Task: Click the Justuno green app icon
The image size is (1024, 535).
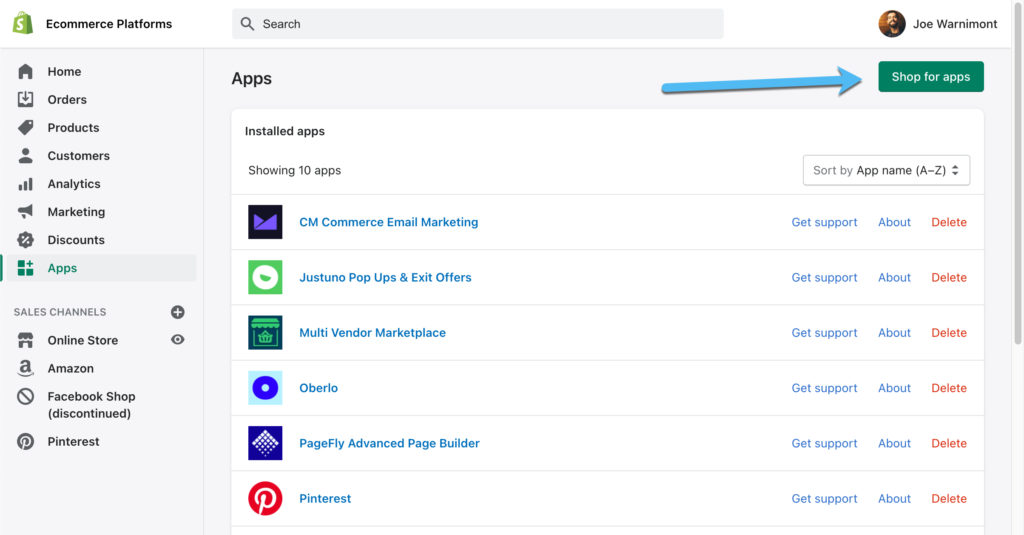Action: 265,278
